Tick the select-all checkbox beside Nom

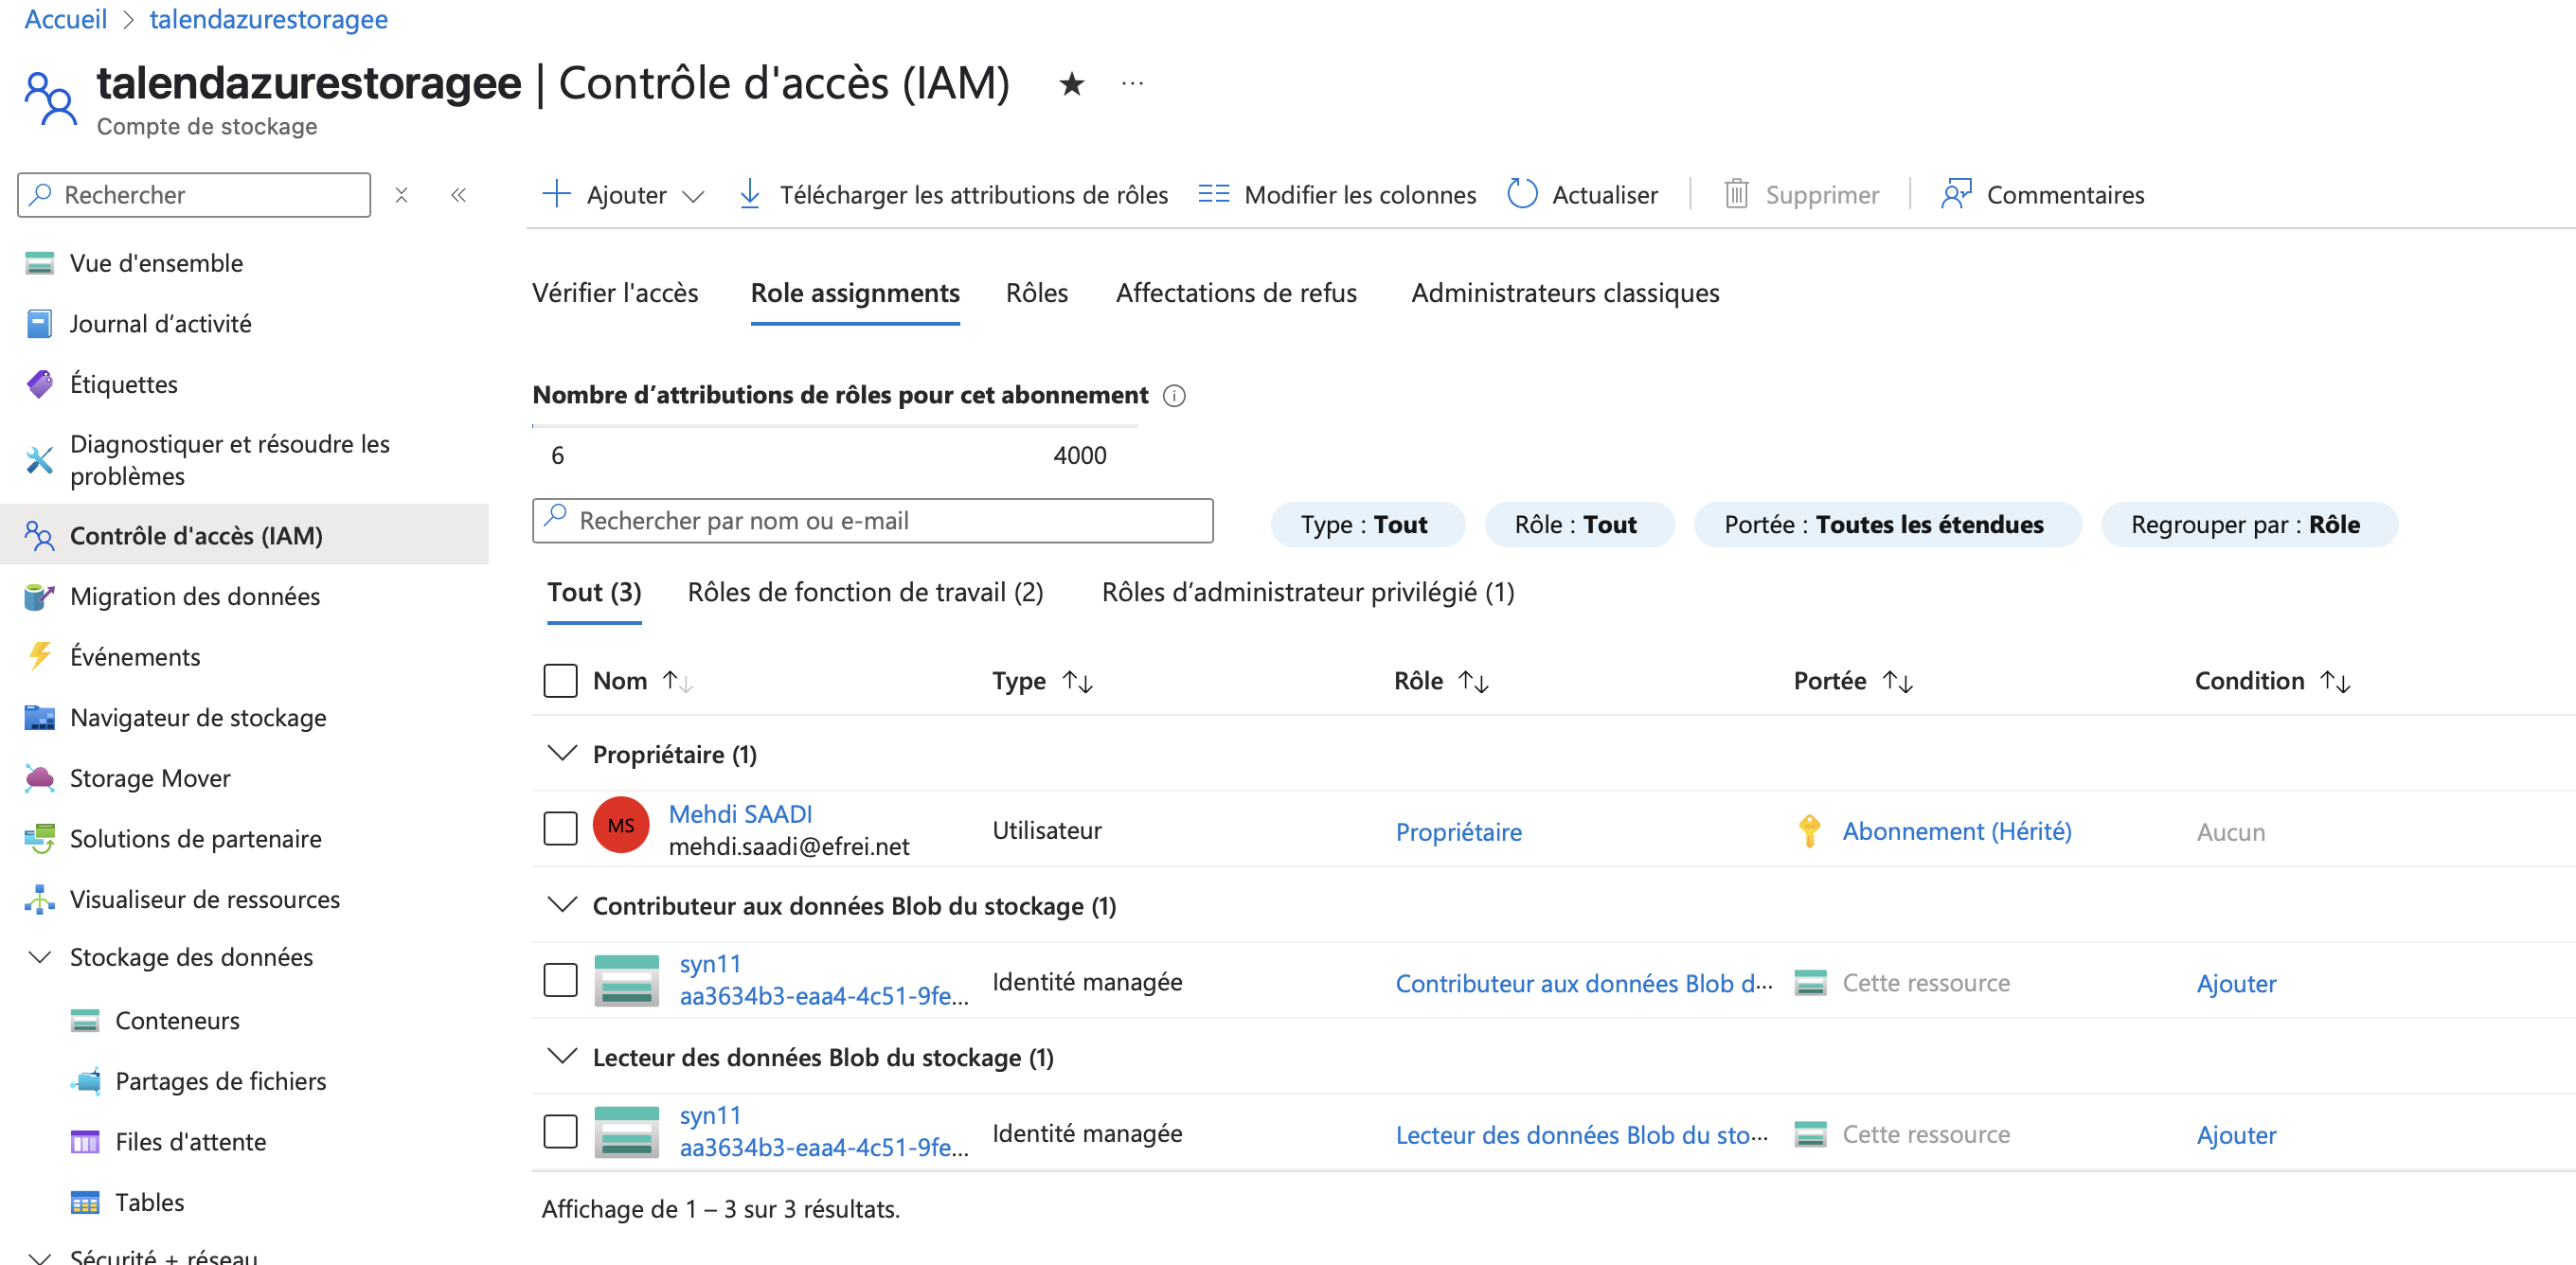point(560,681)
